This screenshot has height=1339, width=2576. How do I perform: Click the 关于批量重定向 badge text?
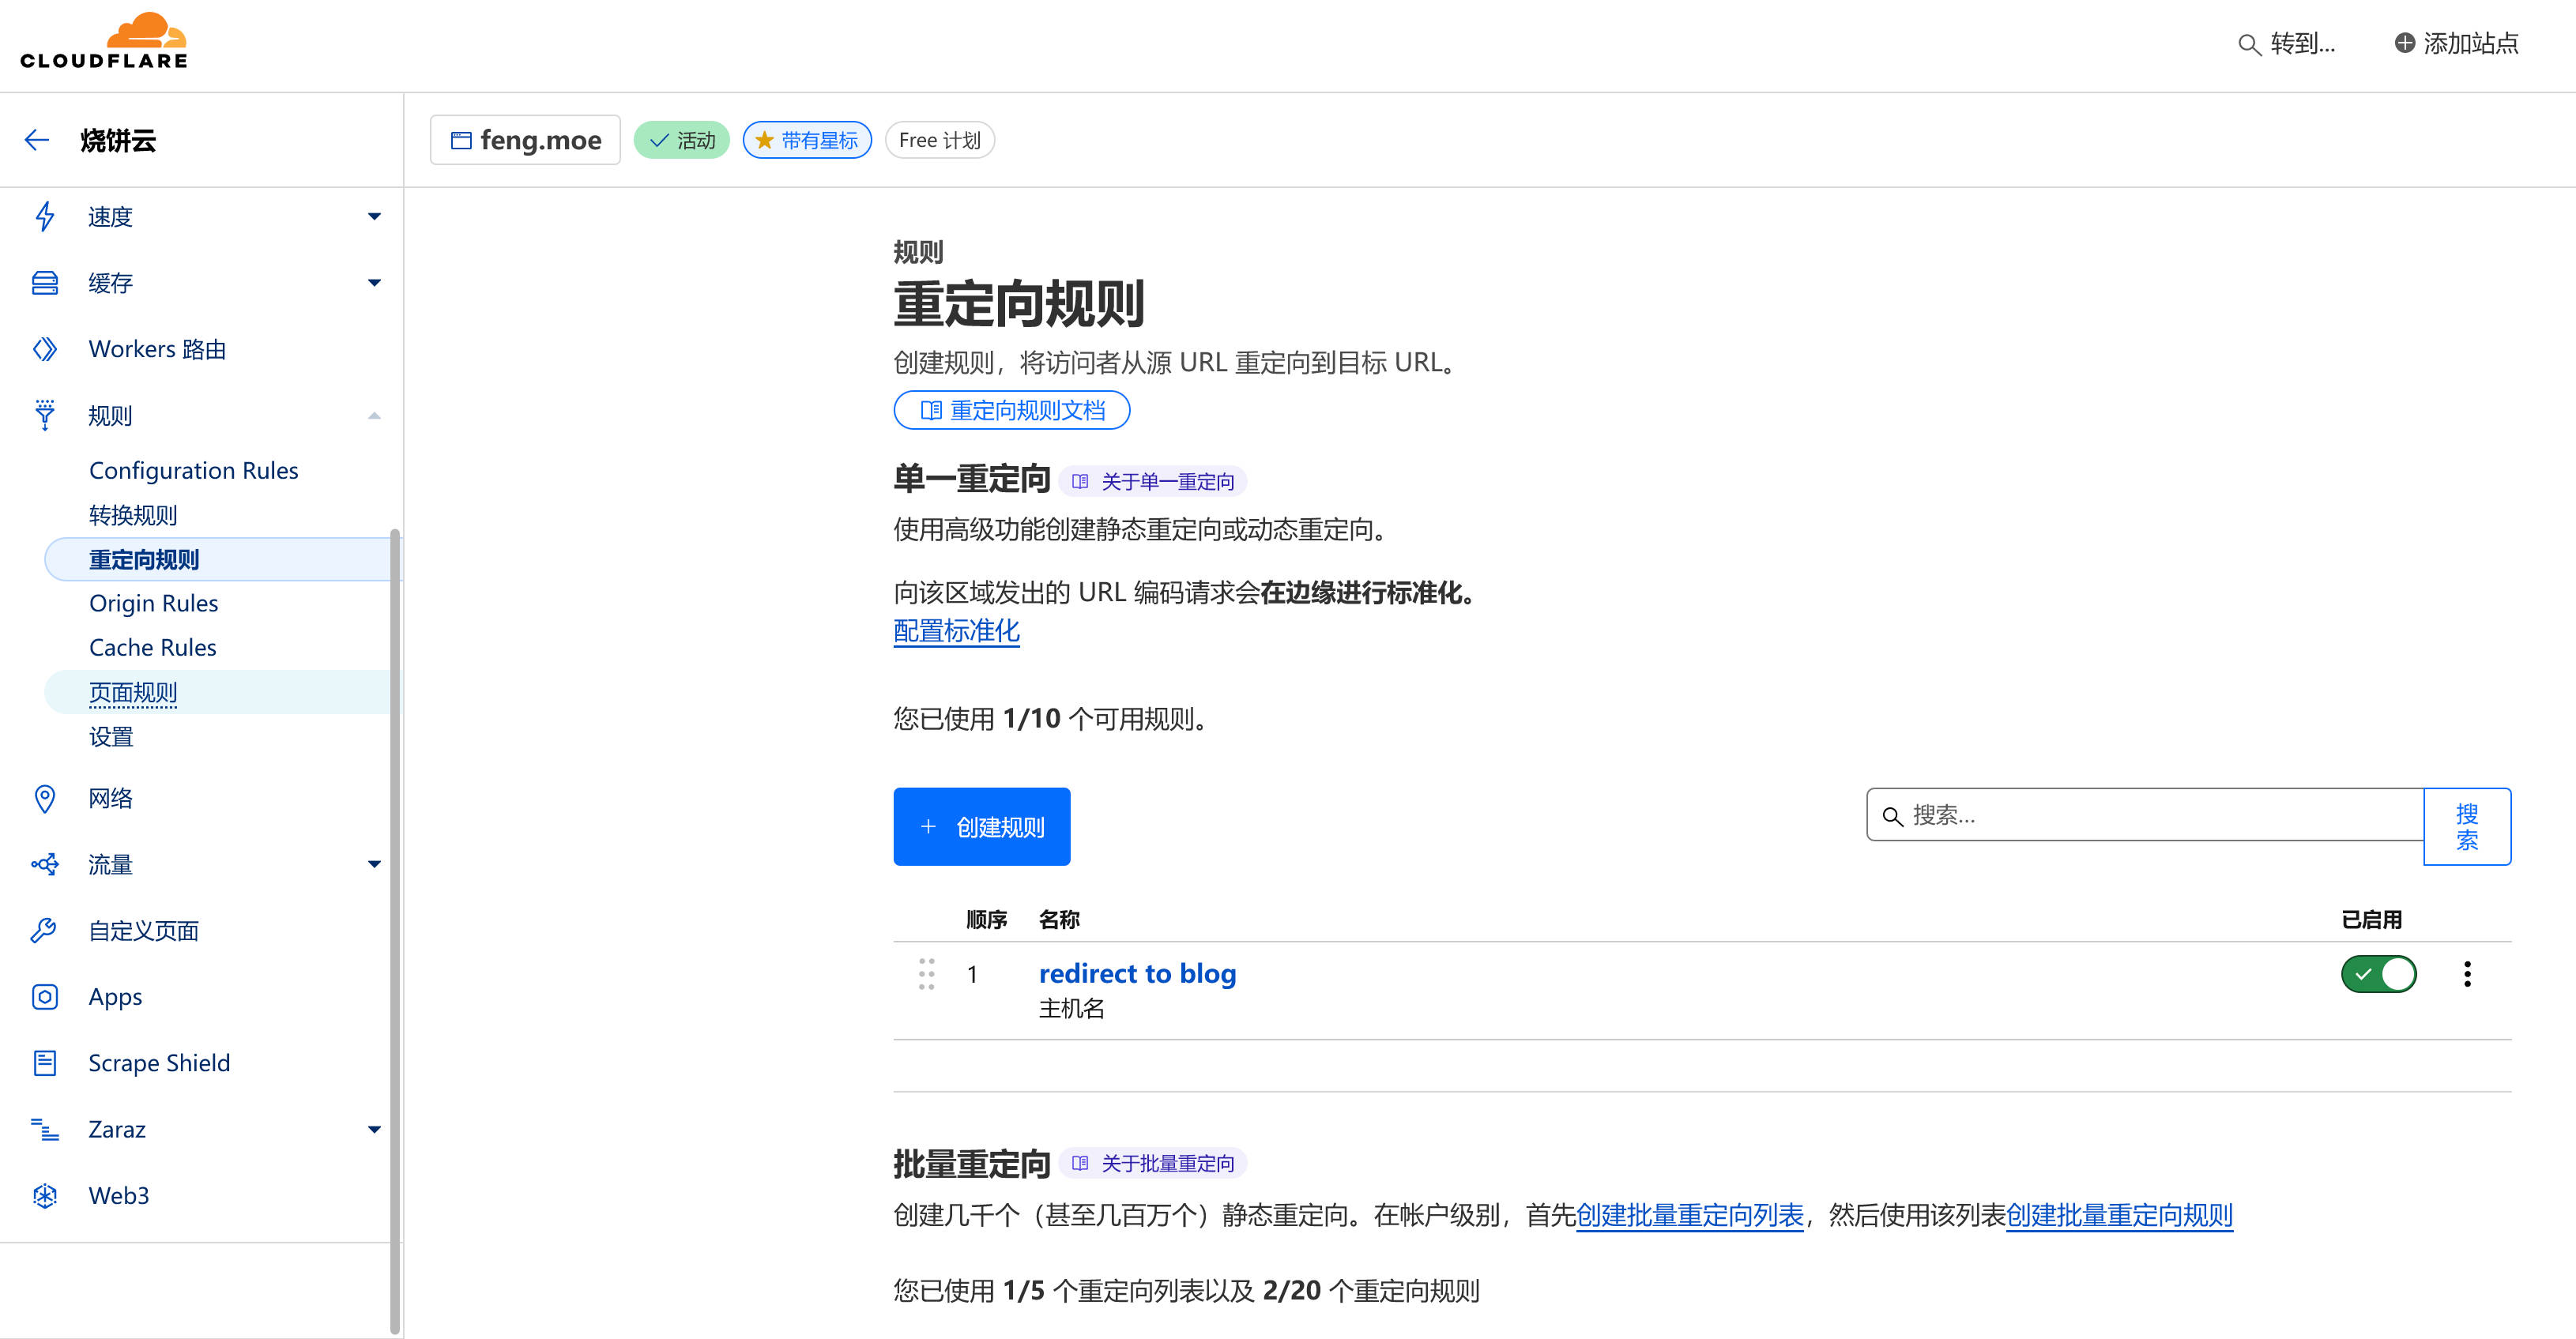point(1167,1163)
